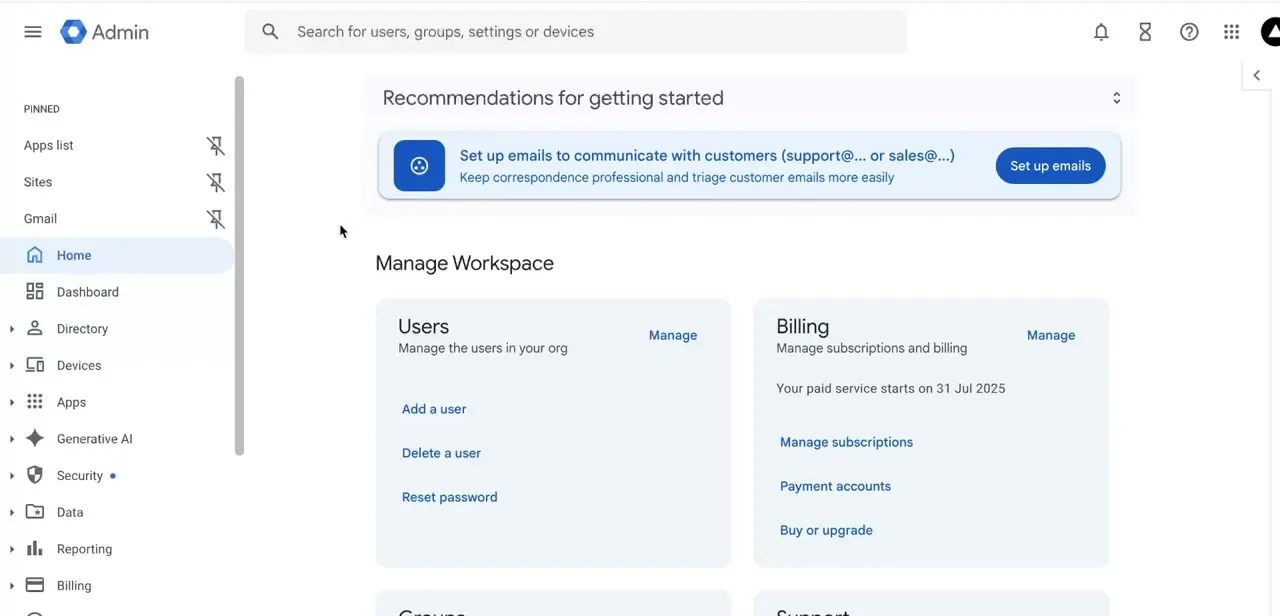Click Buy or upgrade link
The image size is (1280, 616).
[x=826, y=530]
